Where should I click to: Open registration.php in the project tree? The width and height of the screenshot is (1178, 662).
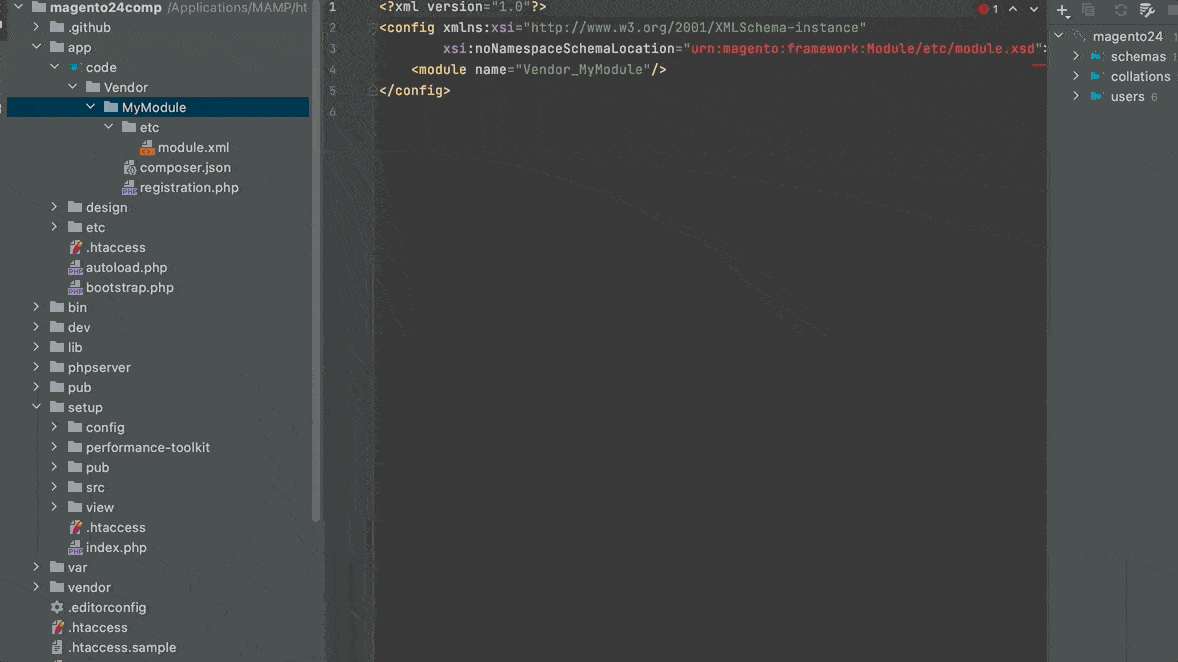[x=188, y=187]
